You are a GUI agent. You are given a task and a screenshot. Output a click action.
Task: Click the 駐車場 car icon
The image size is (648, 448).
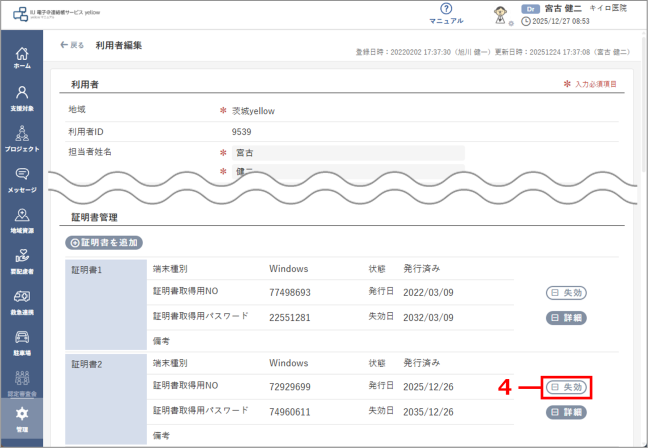coord(22,342)
